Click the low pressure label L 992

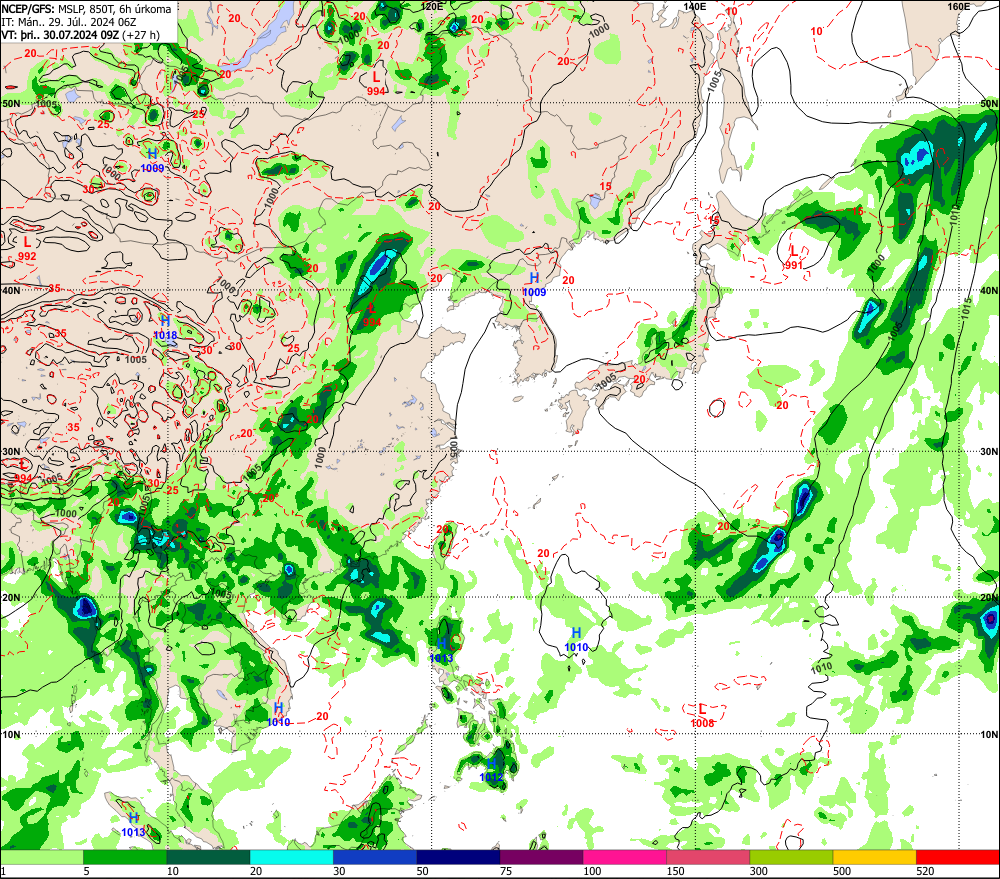point(27,249)
